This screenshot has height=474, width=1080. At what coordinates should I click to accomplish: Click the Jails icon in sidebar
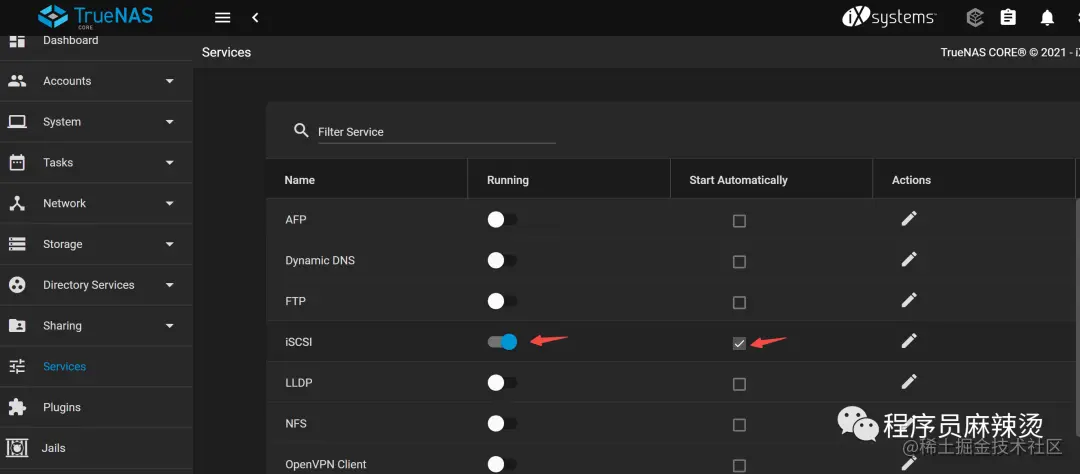(17, 448)
